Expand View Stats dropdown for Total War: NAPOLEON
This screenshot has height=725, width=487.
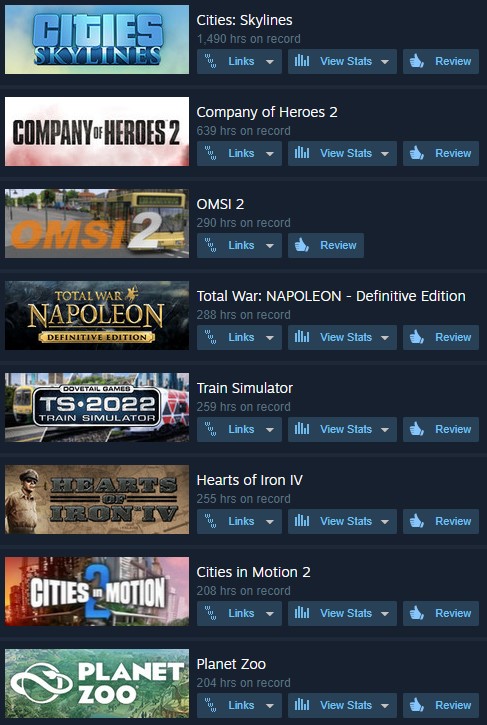[x=385, y=338]
